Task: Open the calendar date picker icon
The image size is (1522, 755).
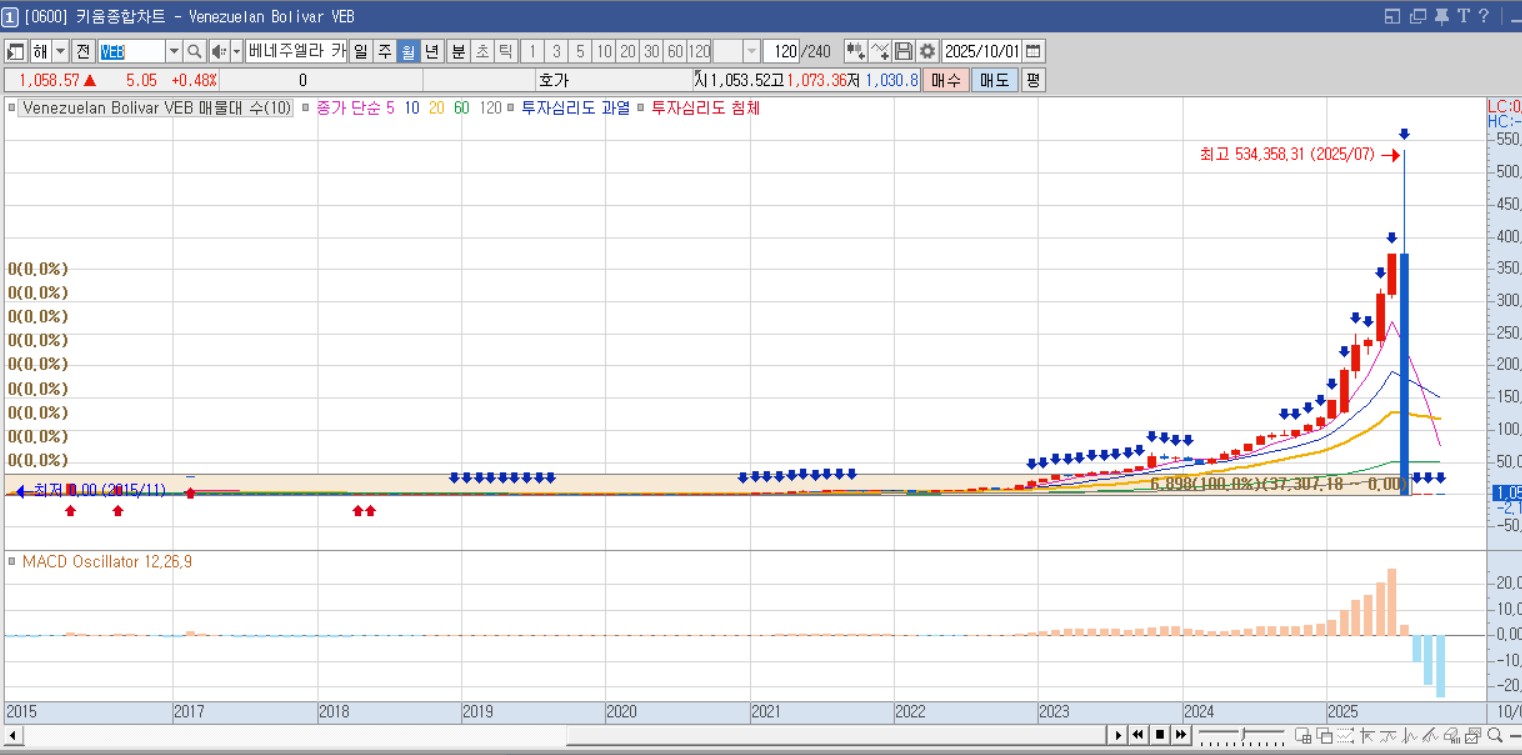Action: (1033, 51)
